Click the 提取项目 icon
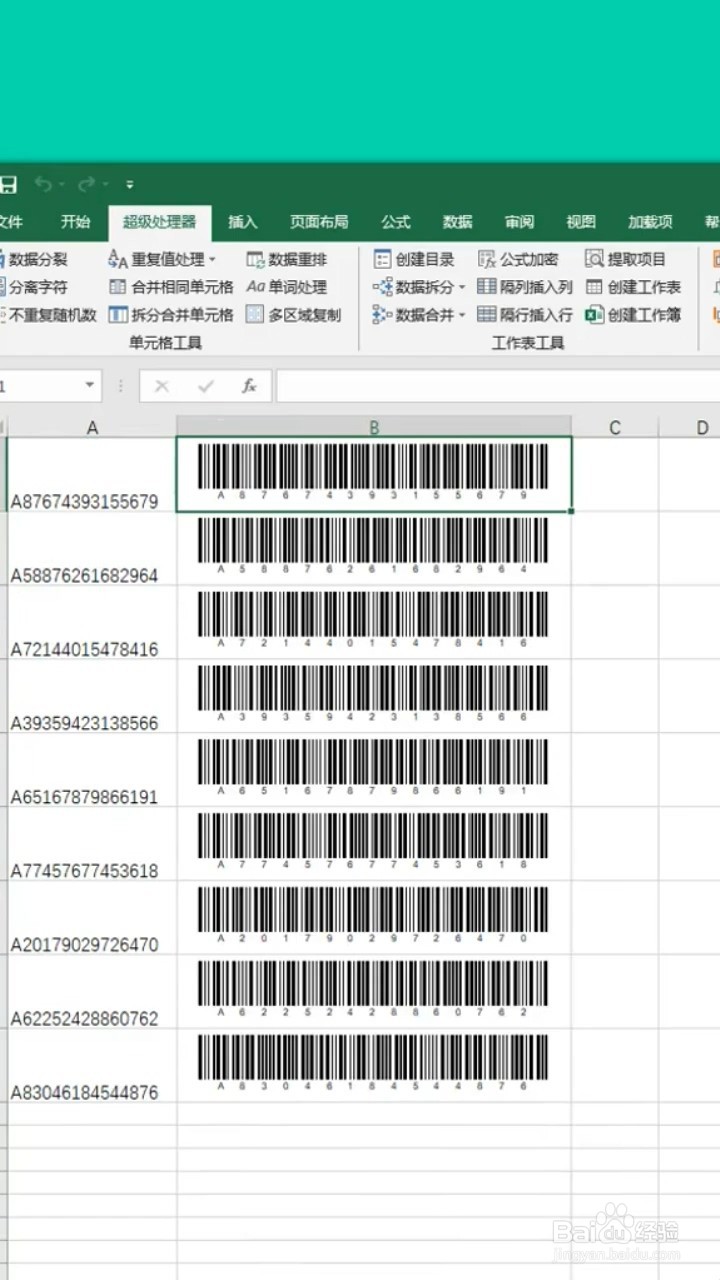Screen dimensions: 720x1280 (594, 259)
